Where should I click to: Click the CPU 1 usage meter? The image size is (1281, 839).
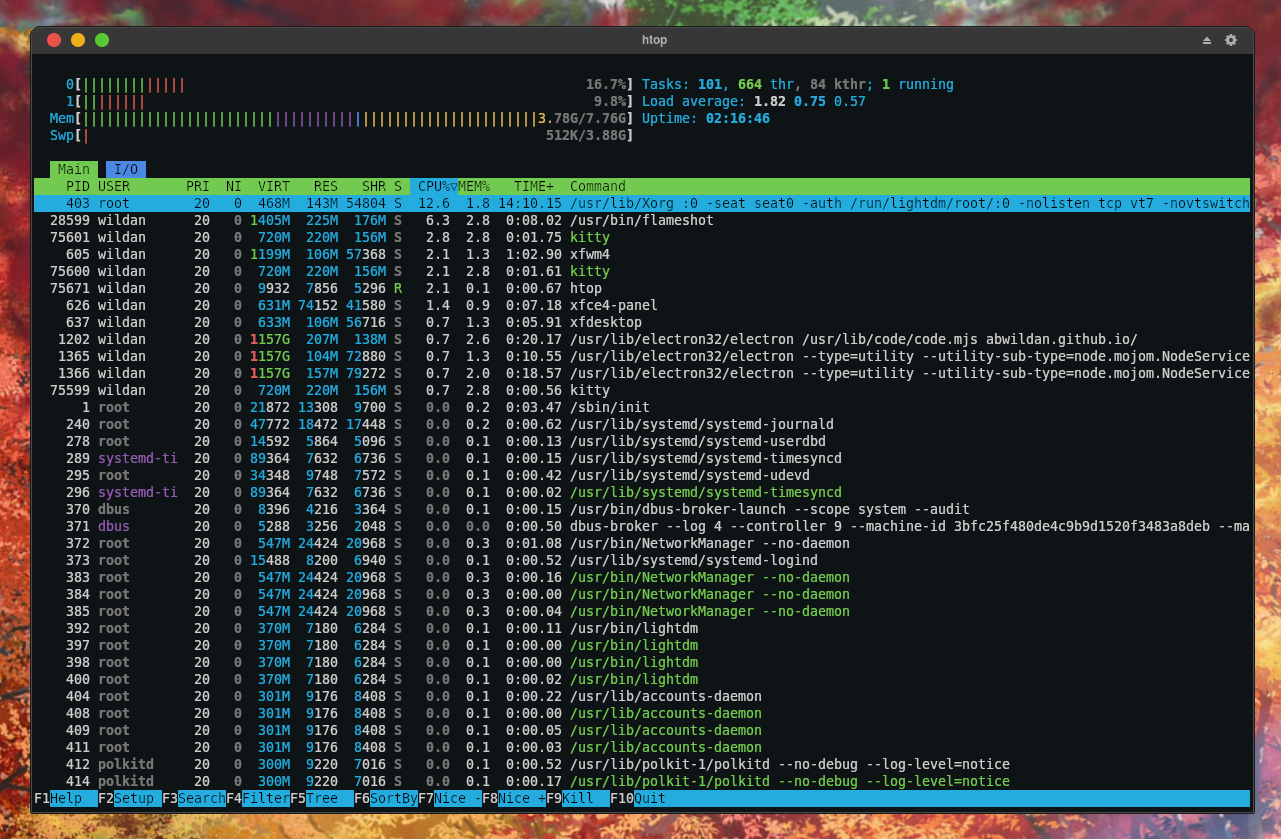coord(350,101)
